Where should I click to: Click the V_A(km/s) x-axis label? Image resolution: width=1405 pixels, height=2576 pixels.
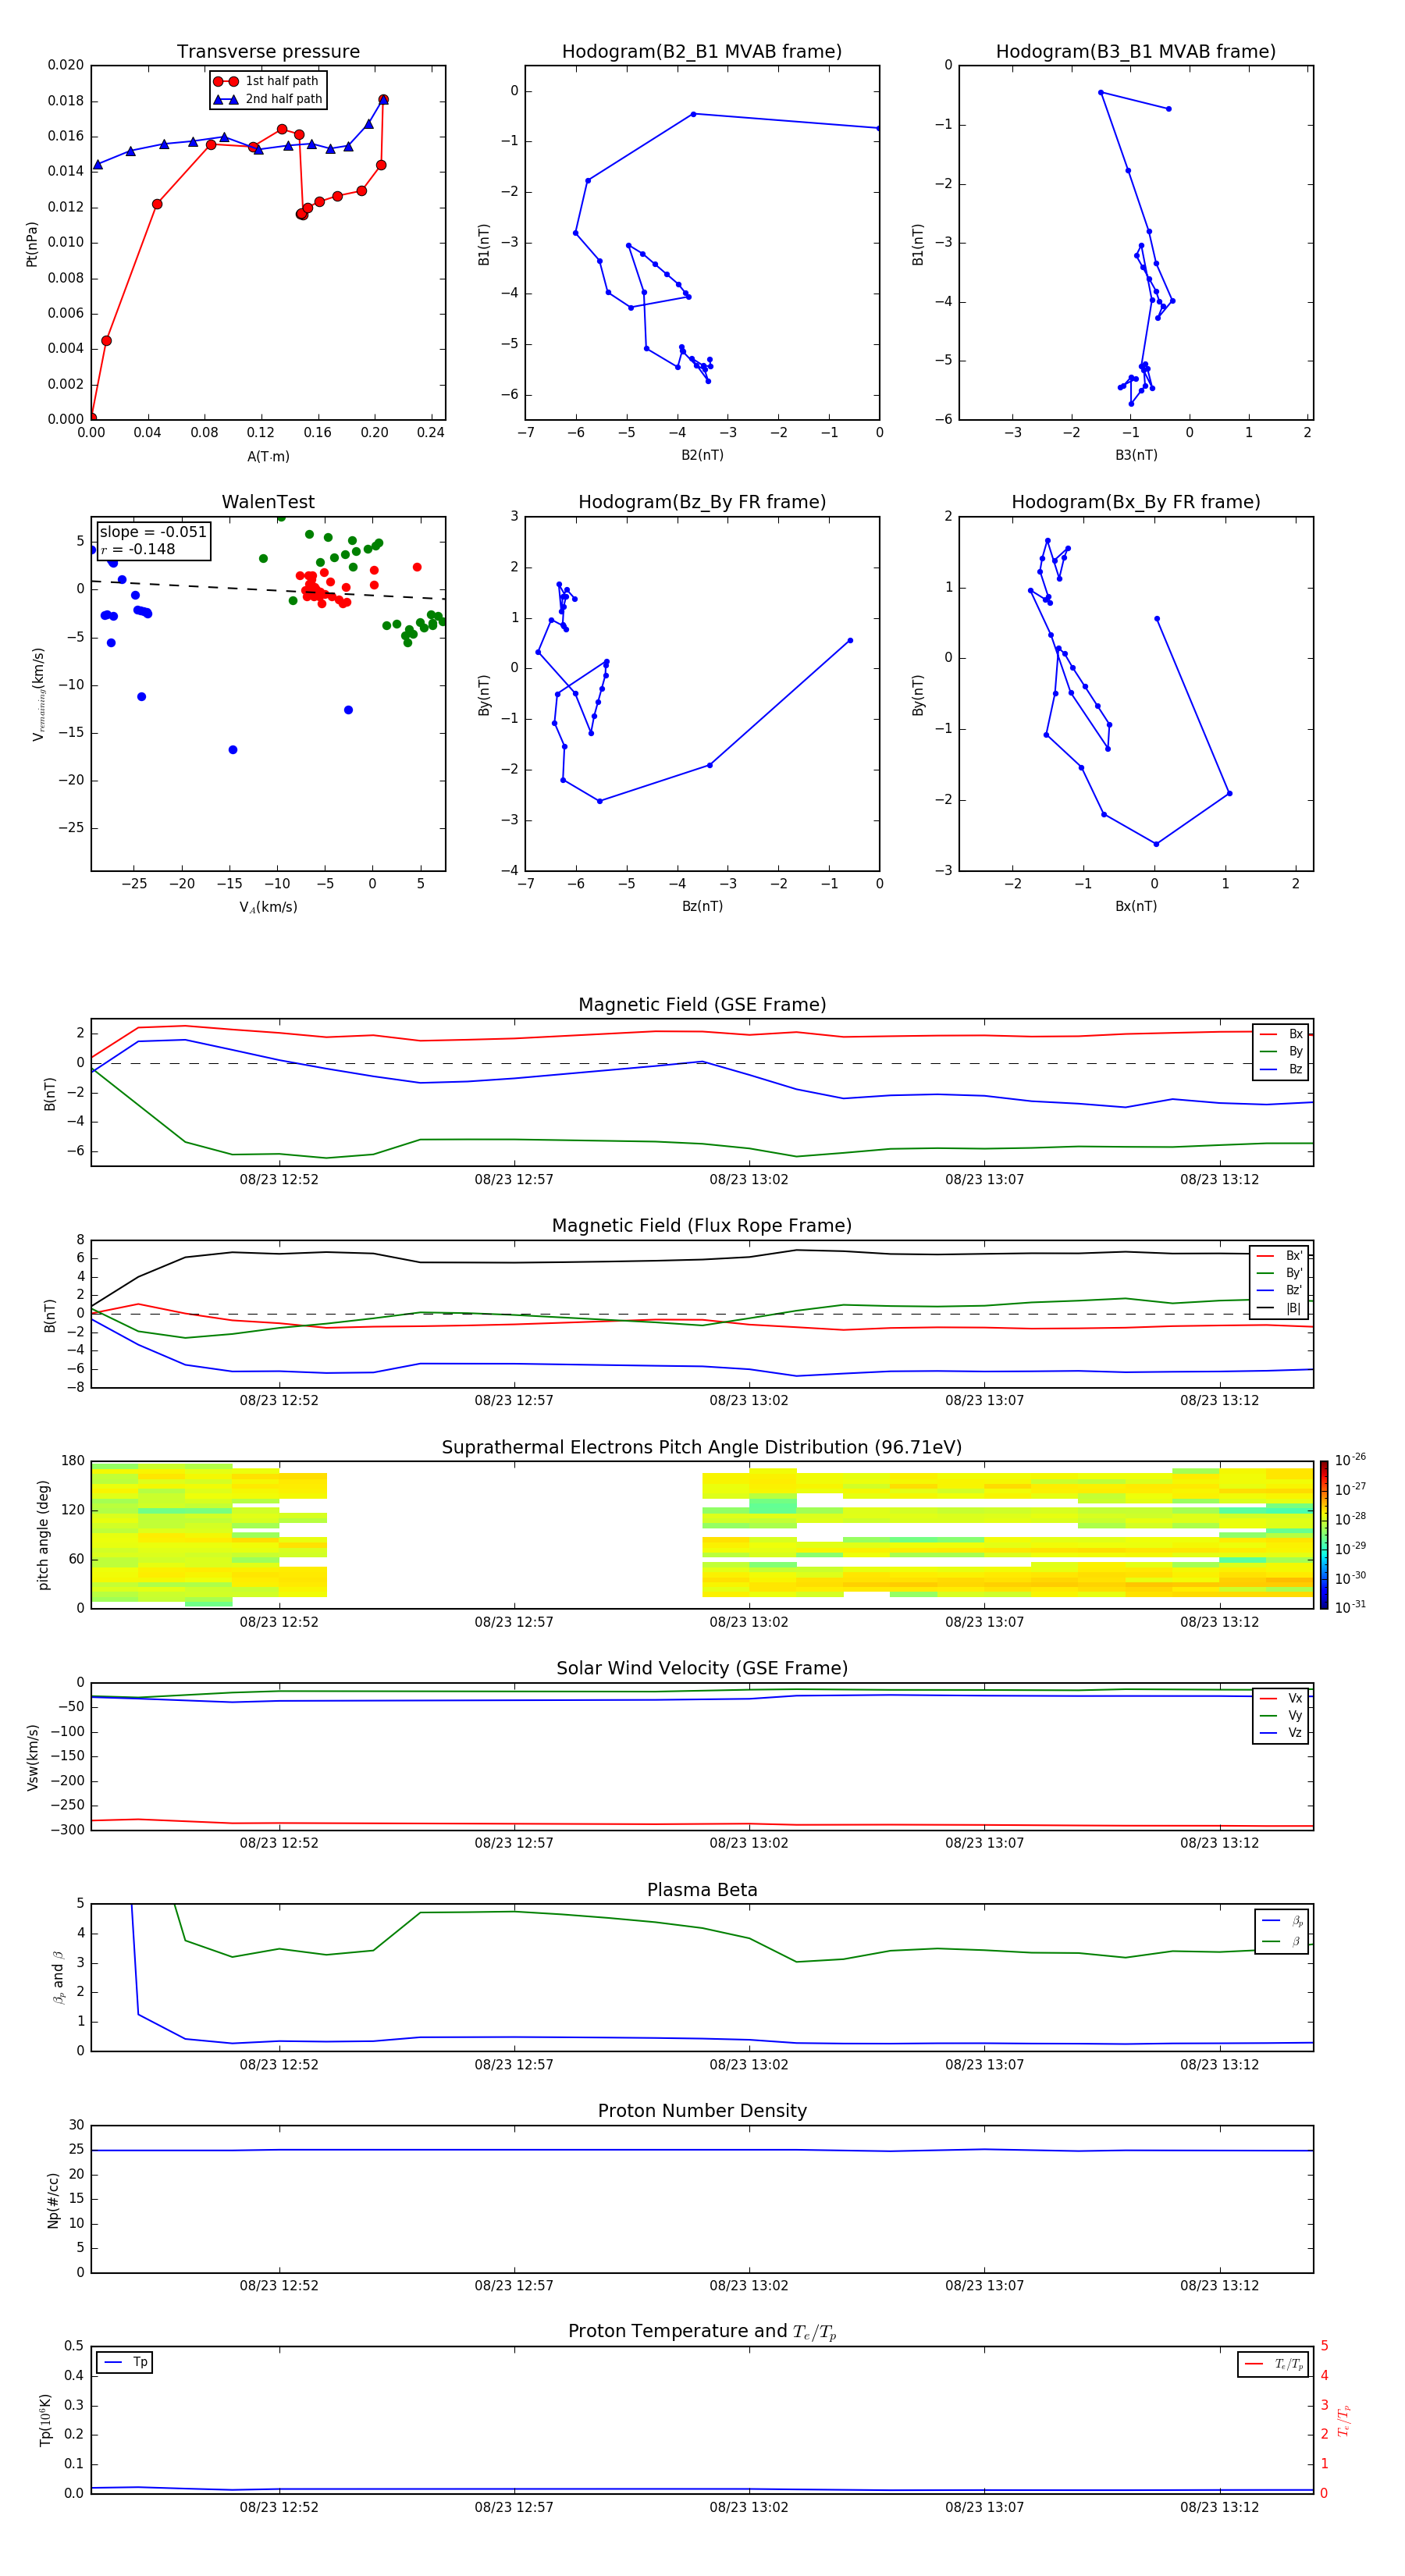[x=268, y=907]
